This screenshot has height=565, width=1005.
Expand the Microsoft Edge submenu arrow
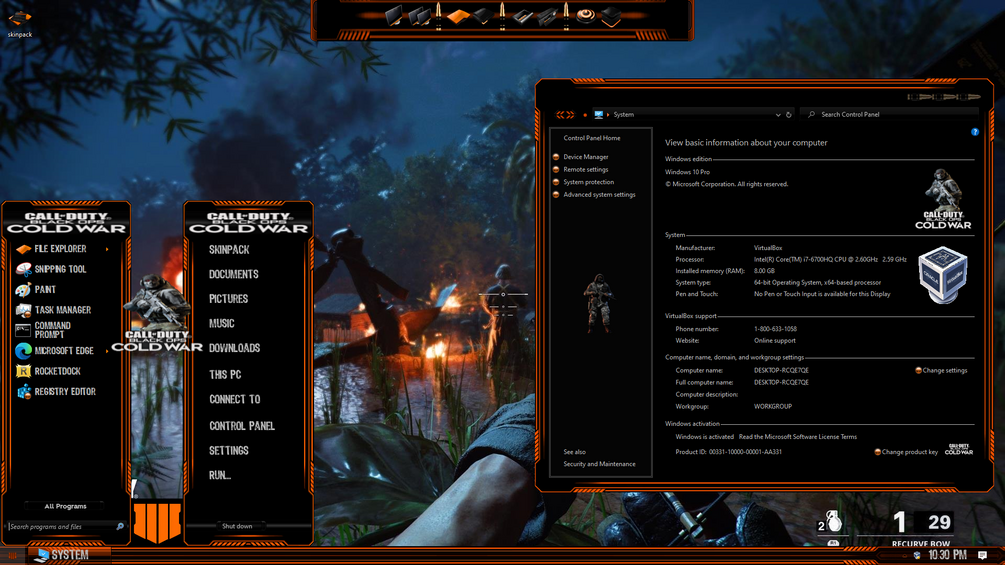[x=107, y=351]
